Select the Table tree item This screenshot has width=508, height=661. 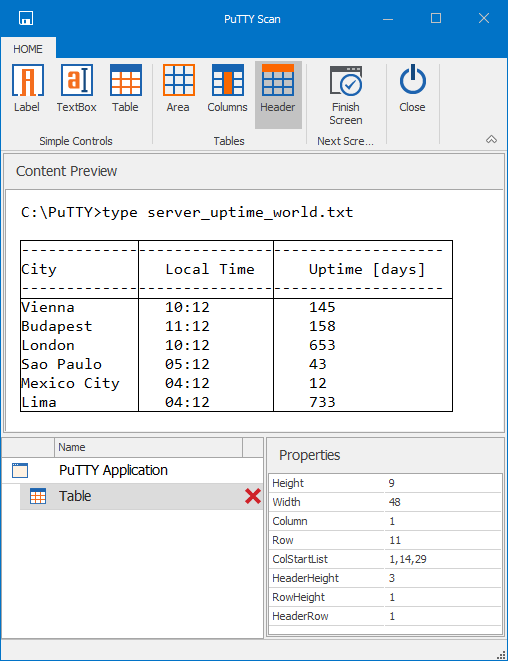pyautogui.click(x=141, y=496)
